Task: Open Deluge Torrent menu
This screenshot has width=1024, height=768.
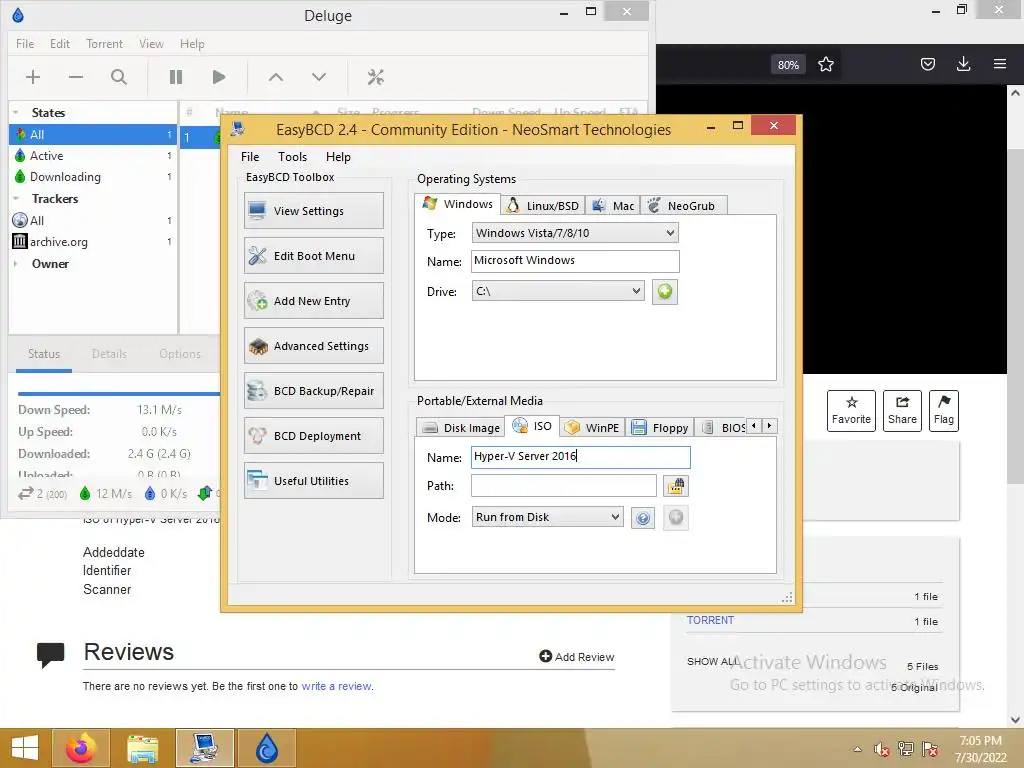Action: click(104, 44)
